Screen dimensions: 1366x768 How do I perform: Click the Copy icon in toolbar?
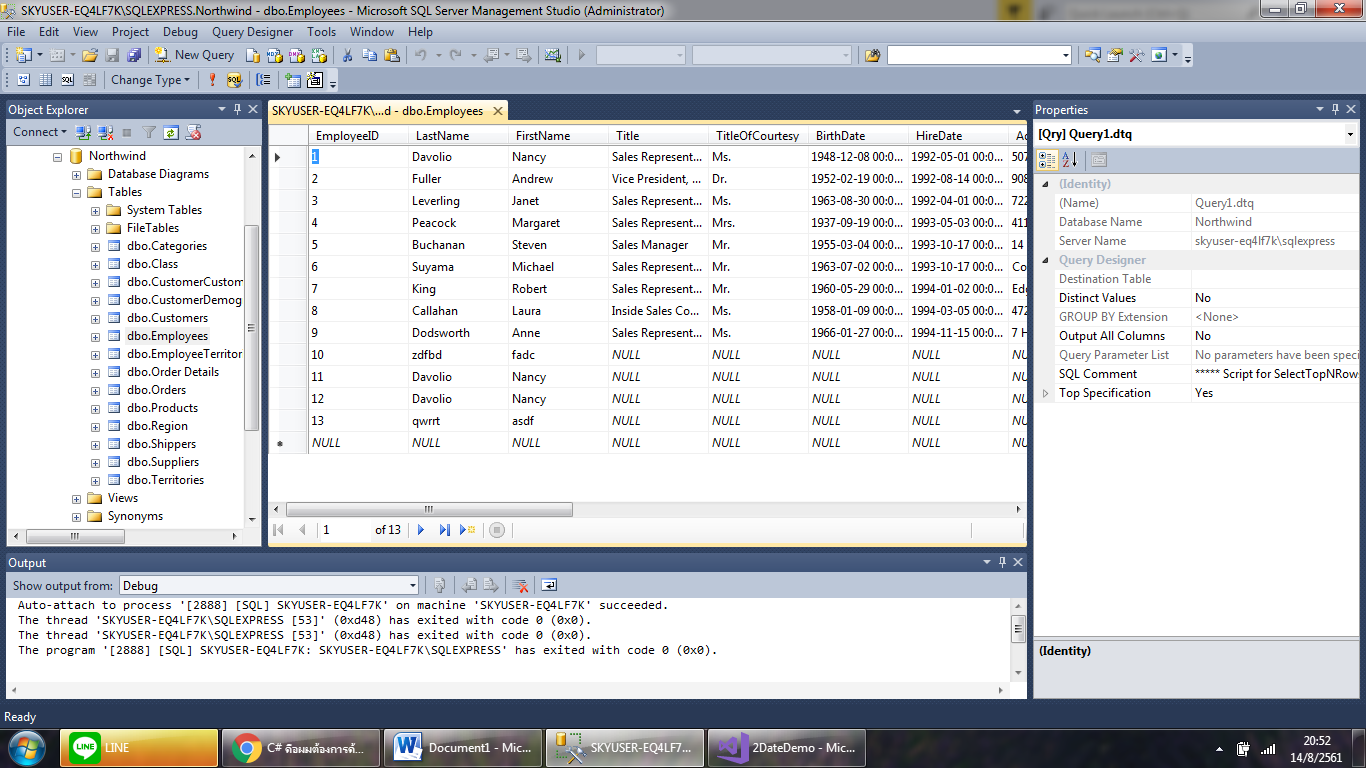click(x=369, y=55)
